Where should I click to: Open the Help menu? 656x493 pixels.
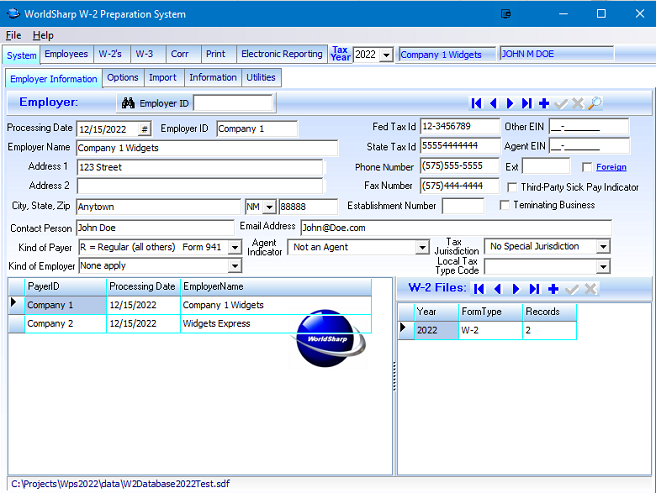point(43,36)
